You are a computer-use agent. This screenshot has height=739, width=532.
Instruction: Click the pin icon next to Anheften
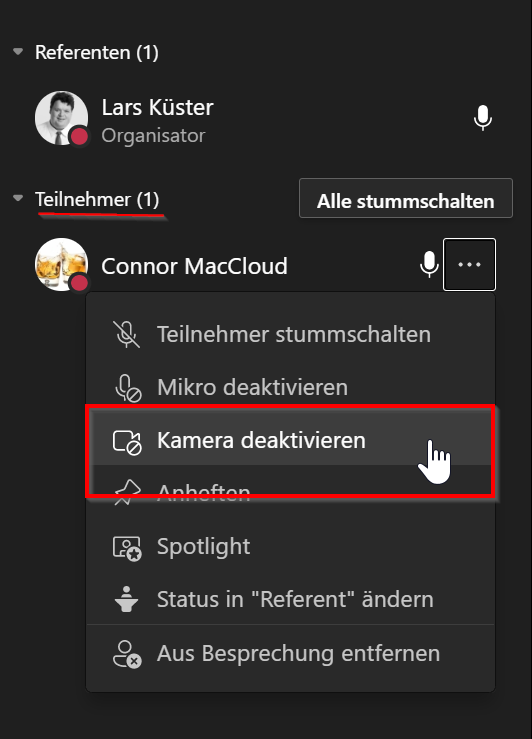coord(127,493)
